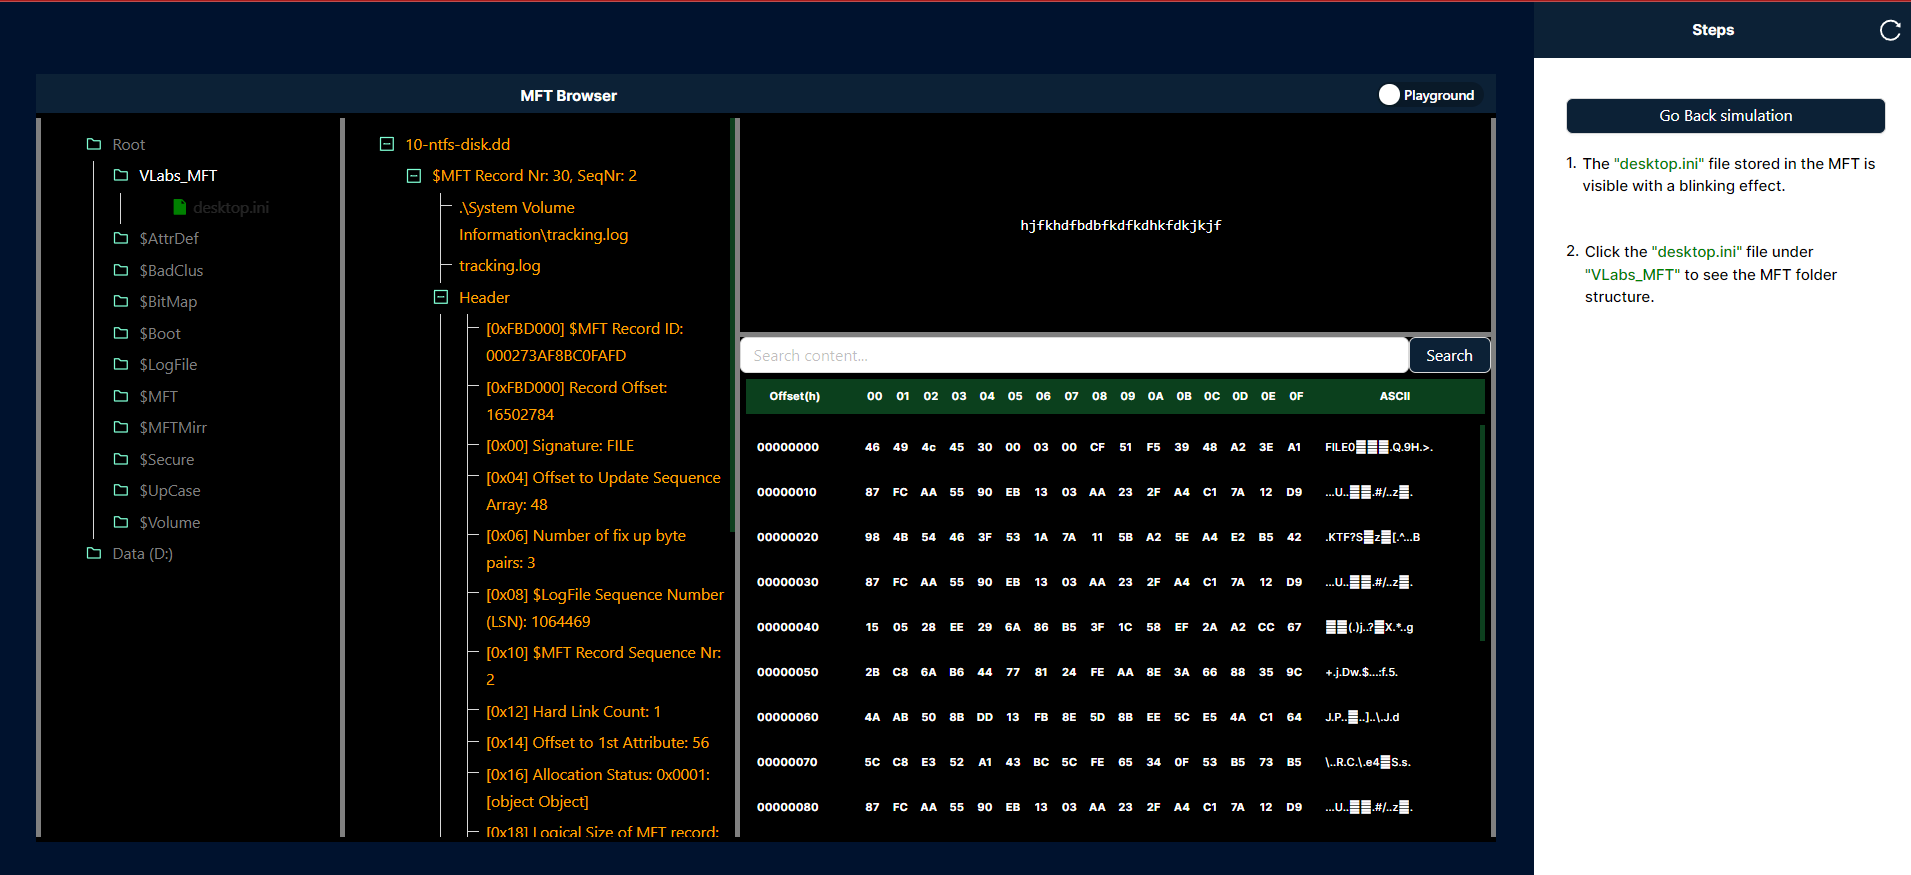
Task: Click the Root folder icon
Action: pos(94,144)
